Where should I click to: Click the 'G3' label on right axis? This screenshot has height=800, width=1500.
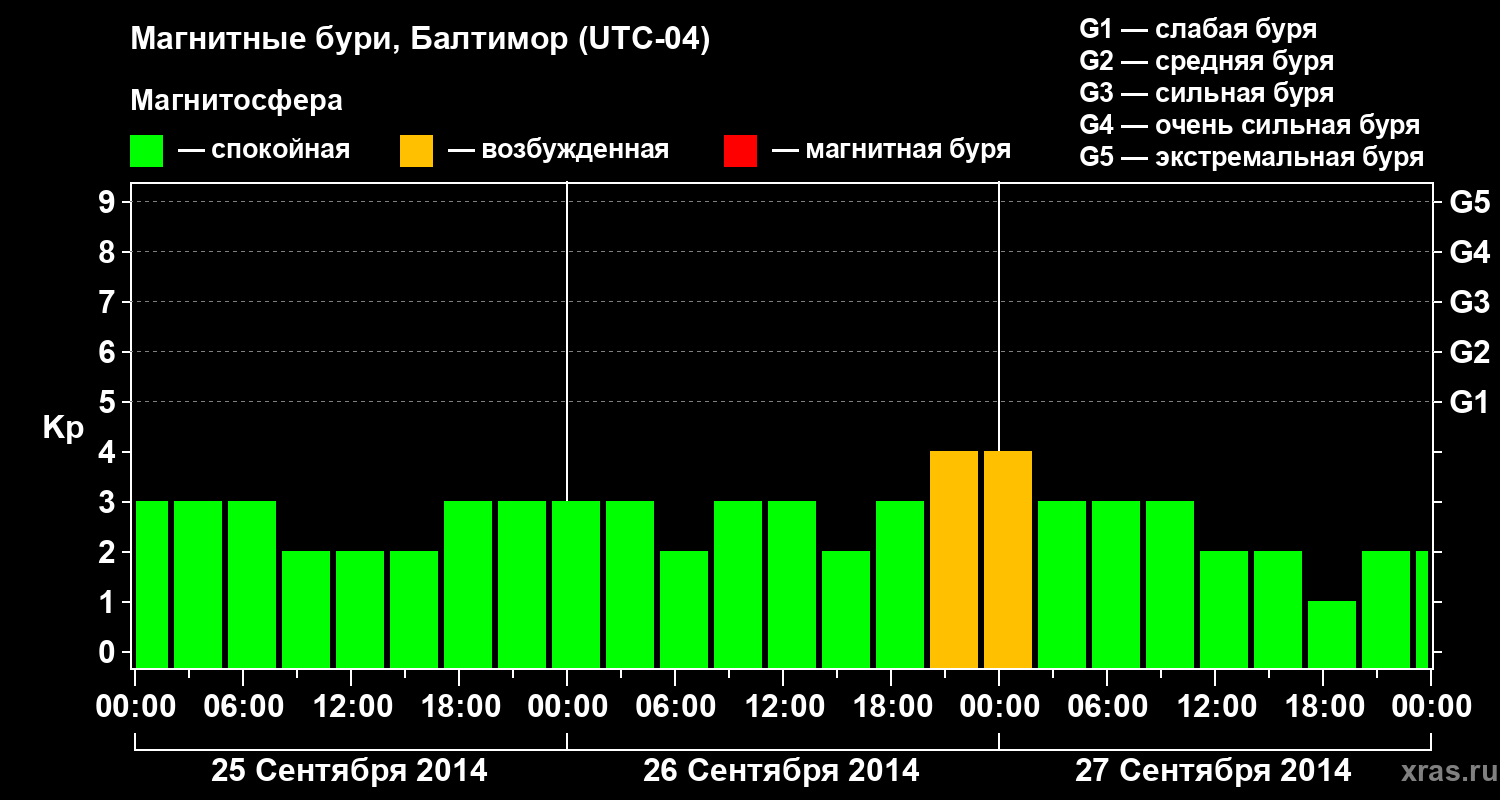point(1469,303)
